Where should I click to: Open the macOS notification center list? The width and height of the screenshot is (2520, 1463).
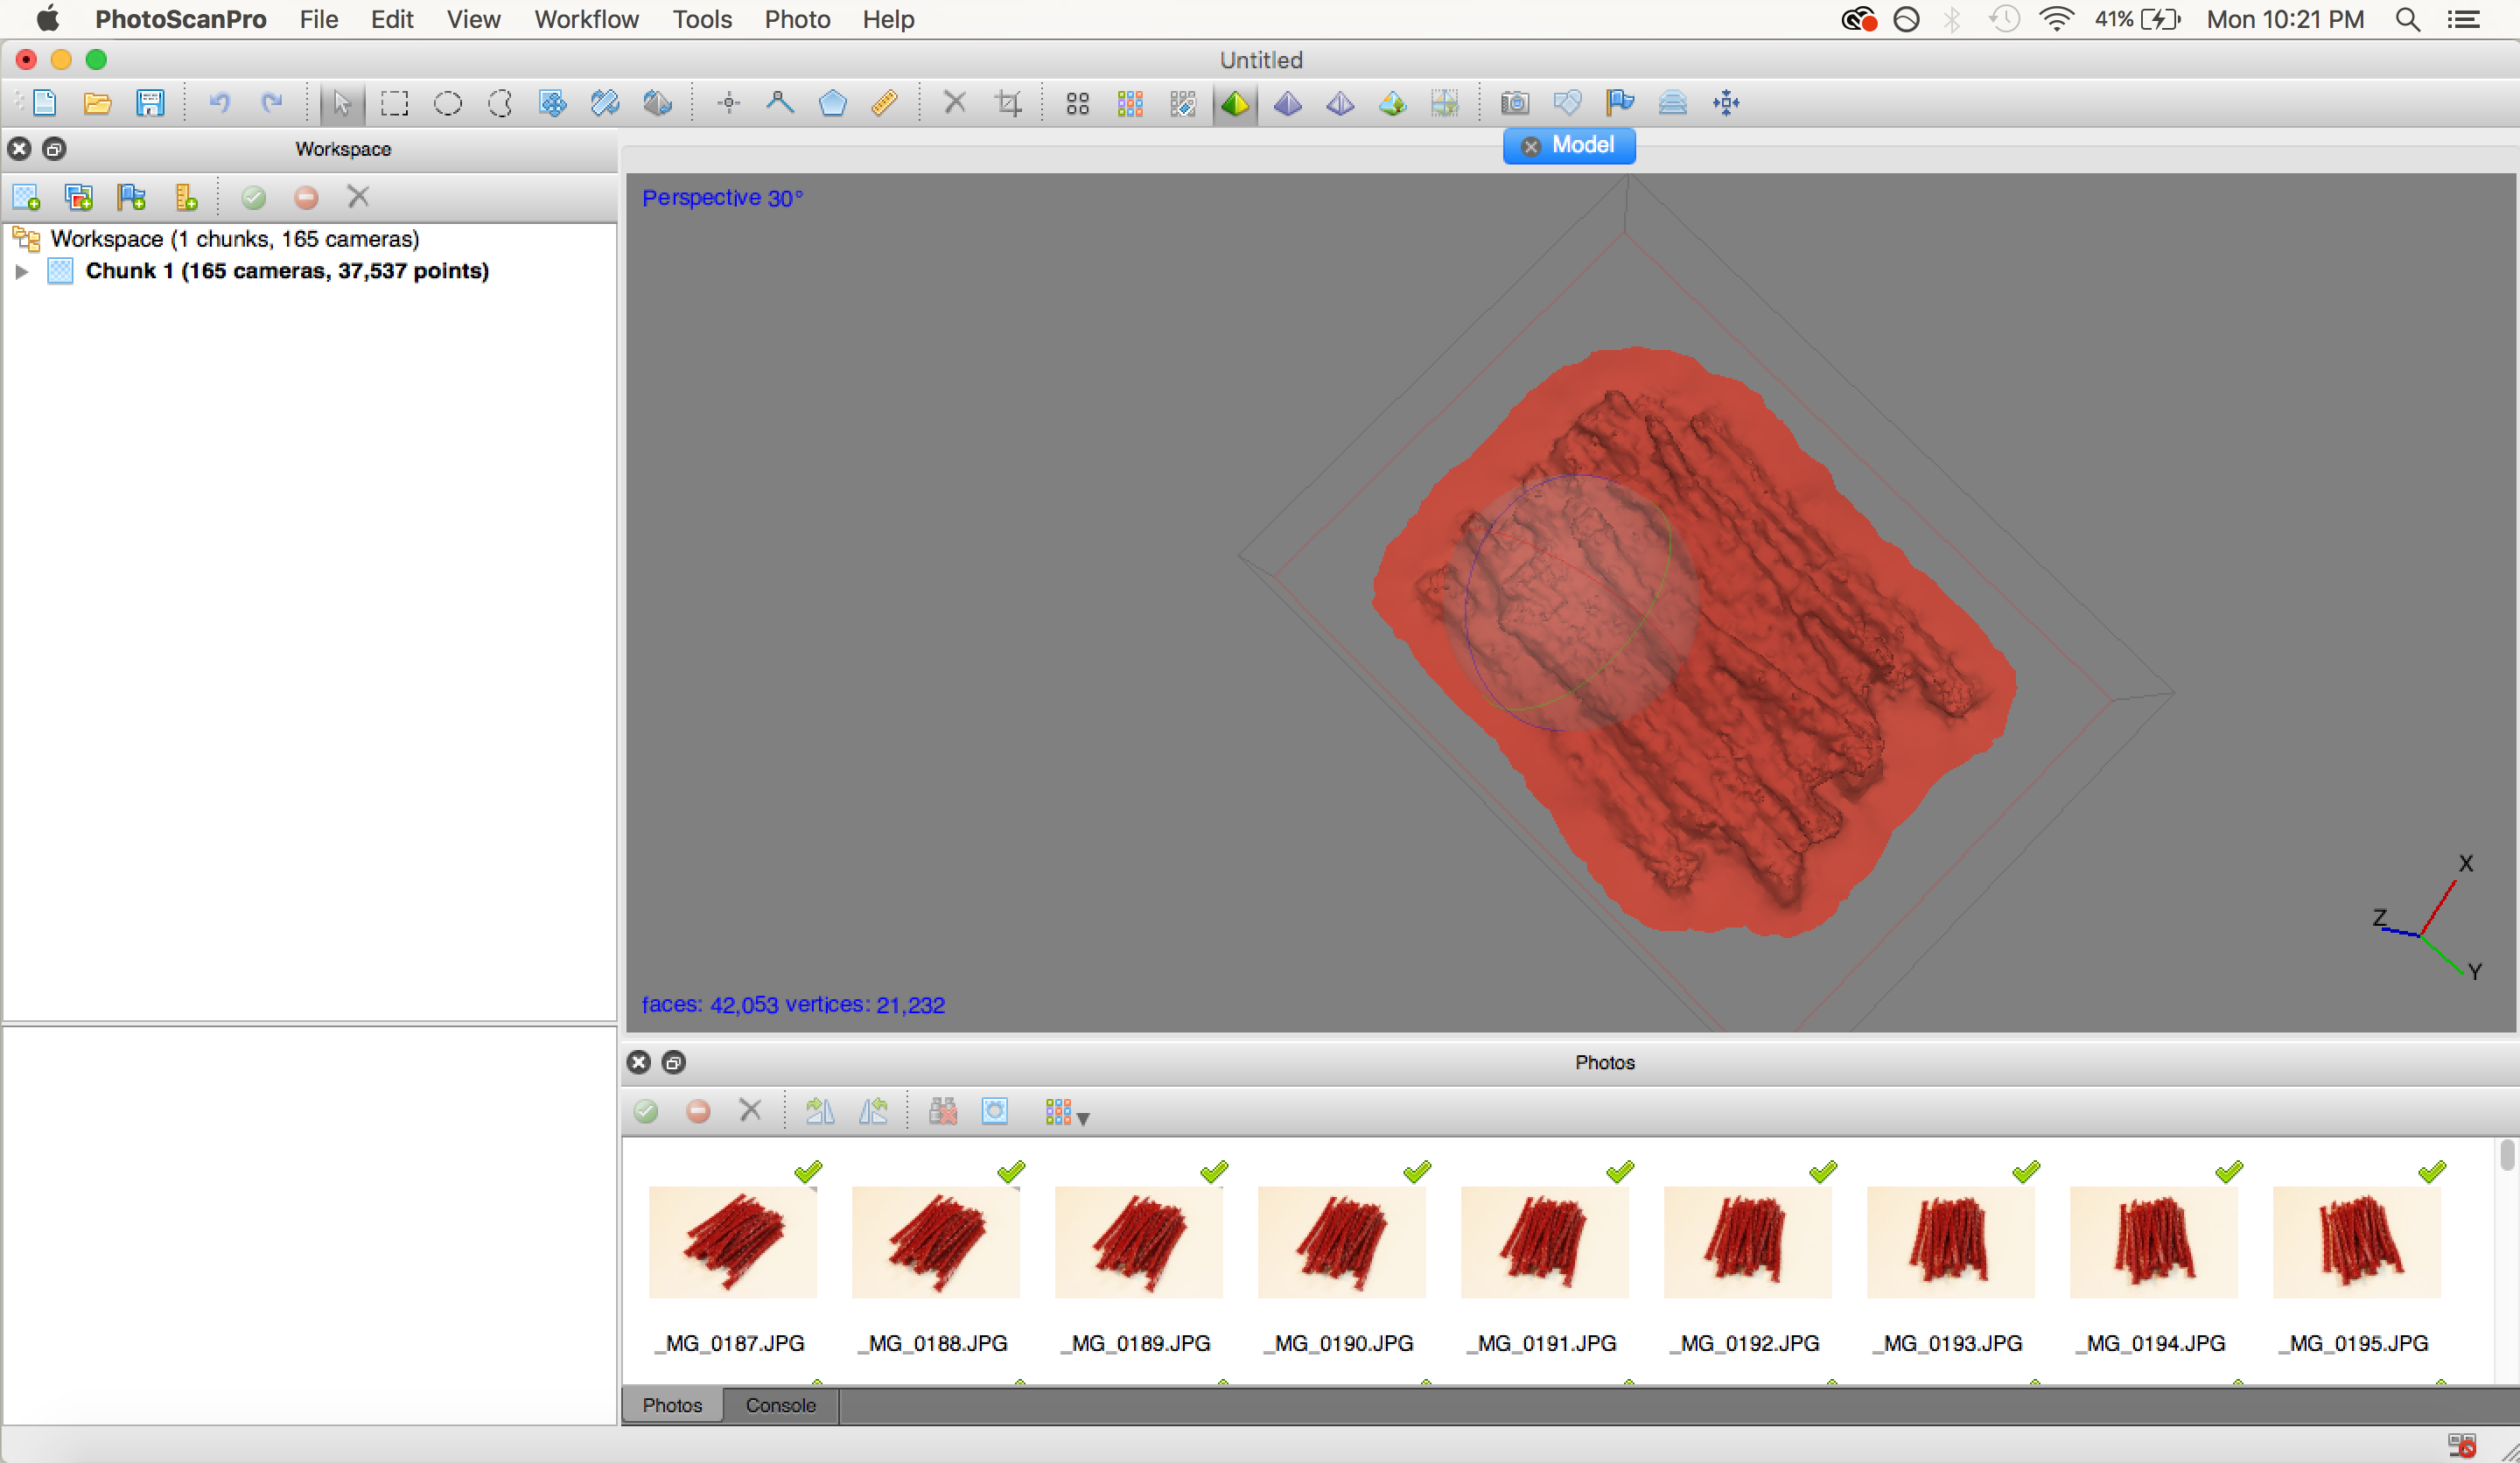tap(2463, 19)
